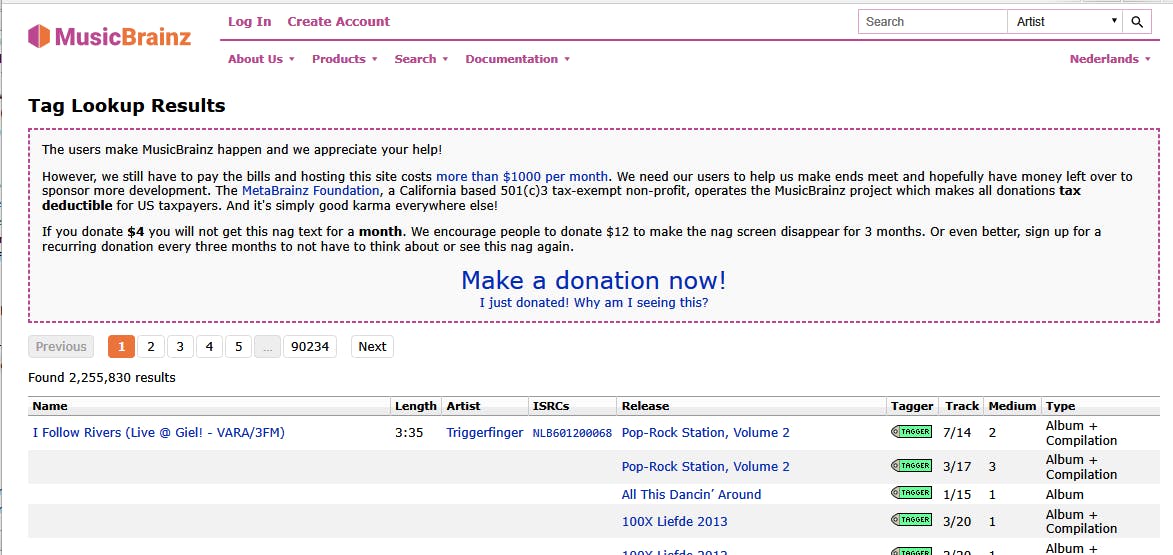Open release Pop-Rock Station, Volume 2 with track 3/17

point(705,467)
